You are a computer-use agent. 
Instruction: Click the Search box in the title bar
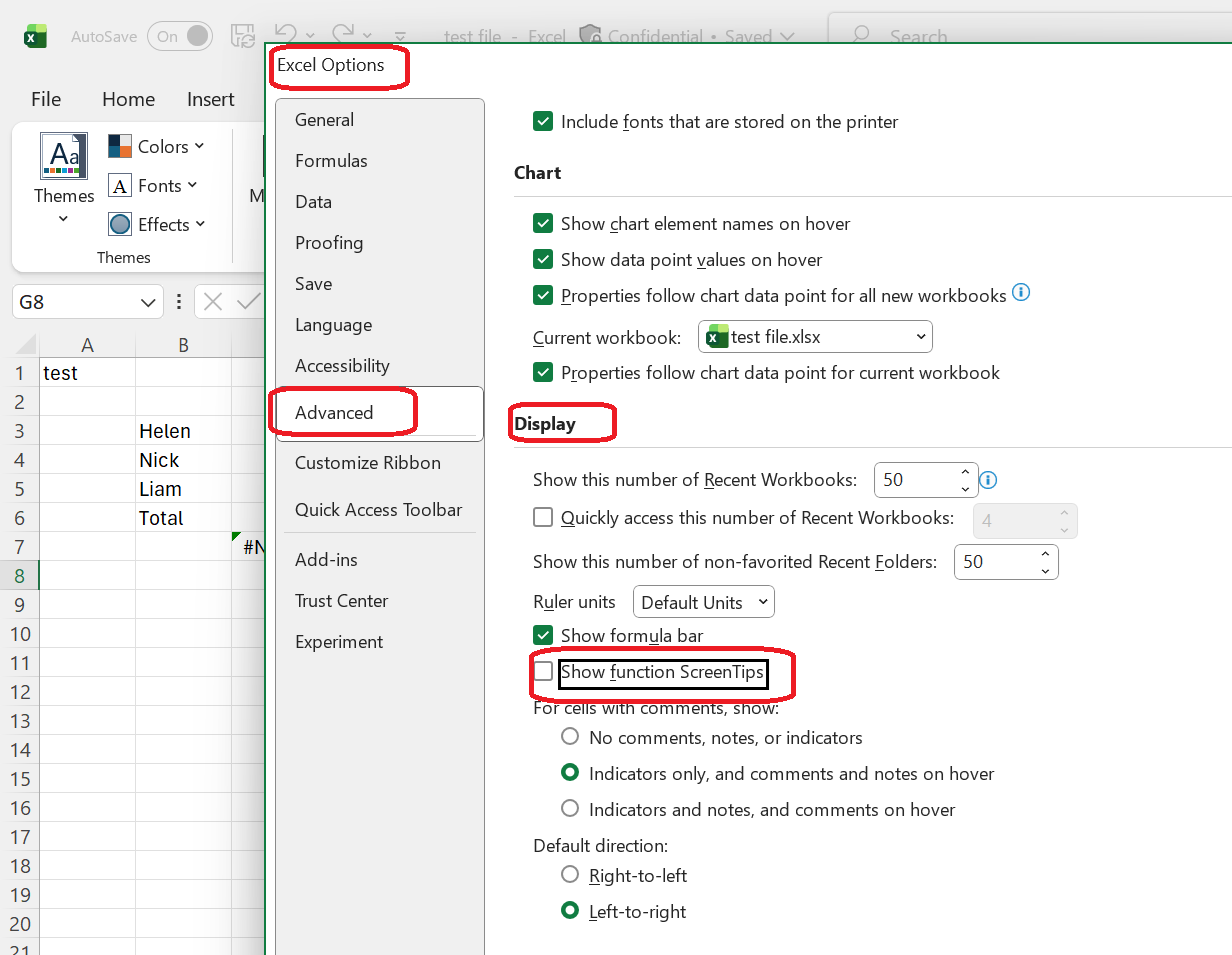pyautogui.click(x=1030, y=36)
